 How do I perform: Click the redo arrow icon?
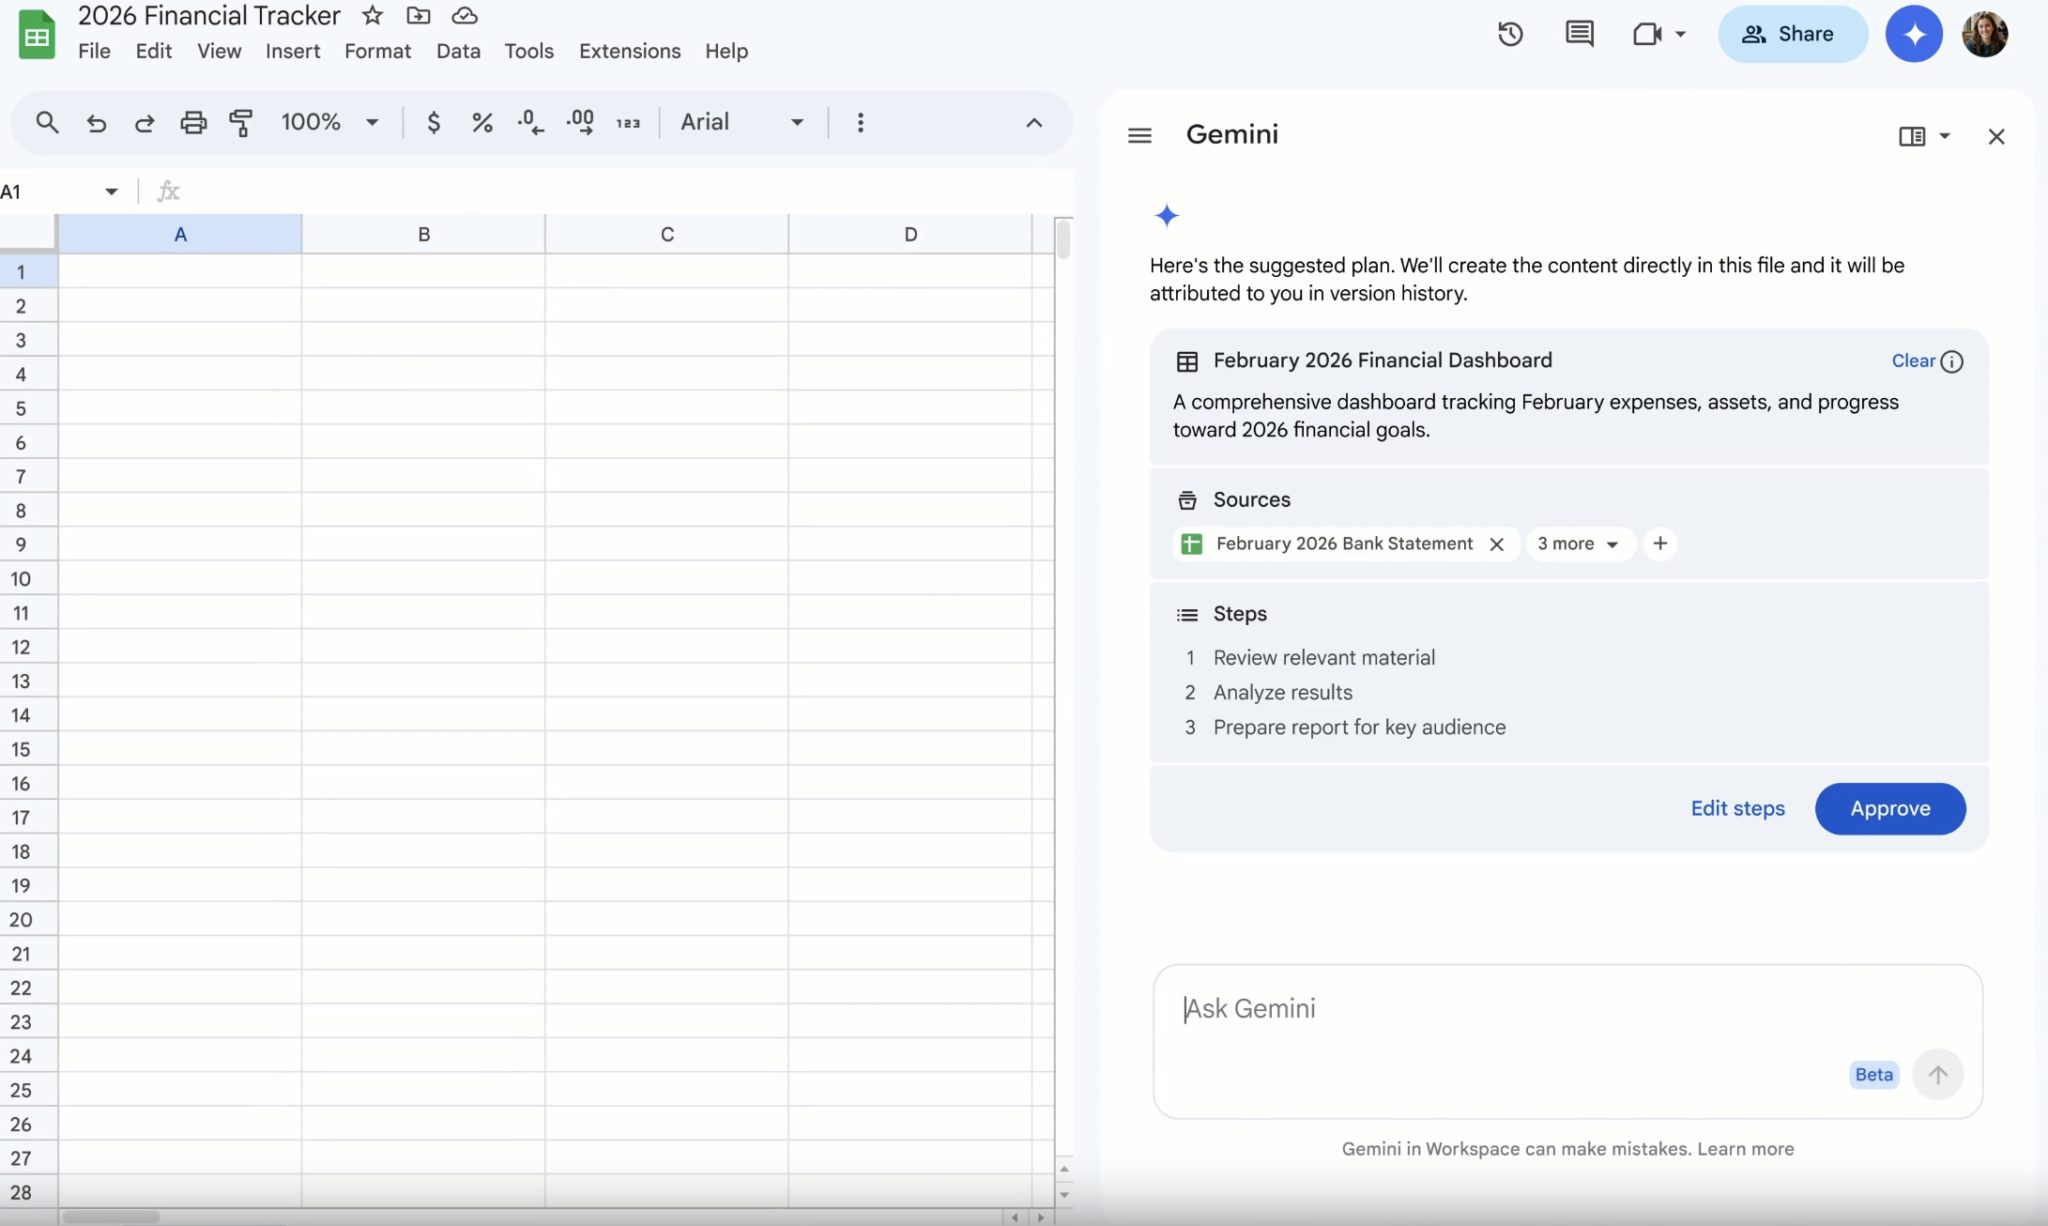point(145,122)
